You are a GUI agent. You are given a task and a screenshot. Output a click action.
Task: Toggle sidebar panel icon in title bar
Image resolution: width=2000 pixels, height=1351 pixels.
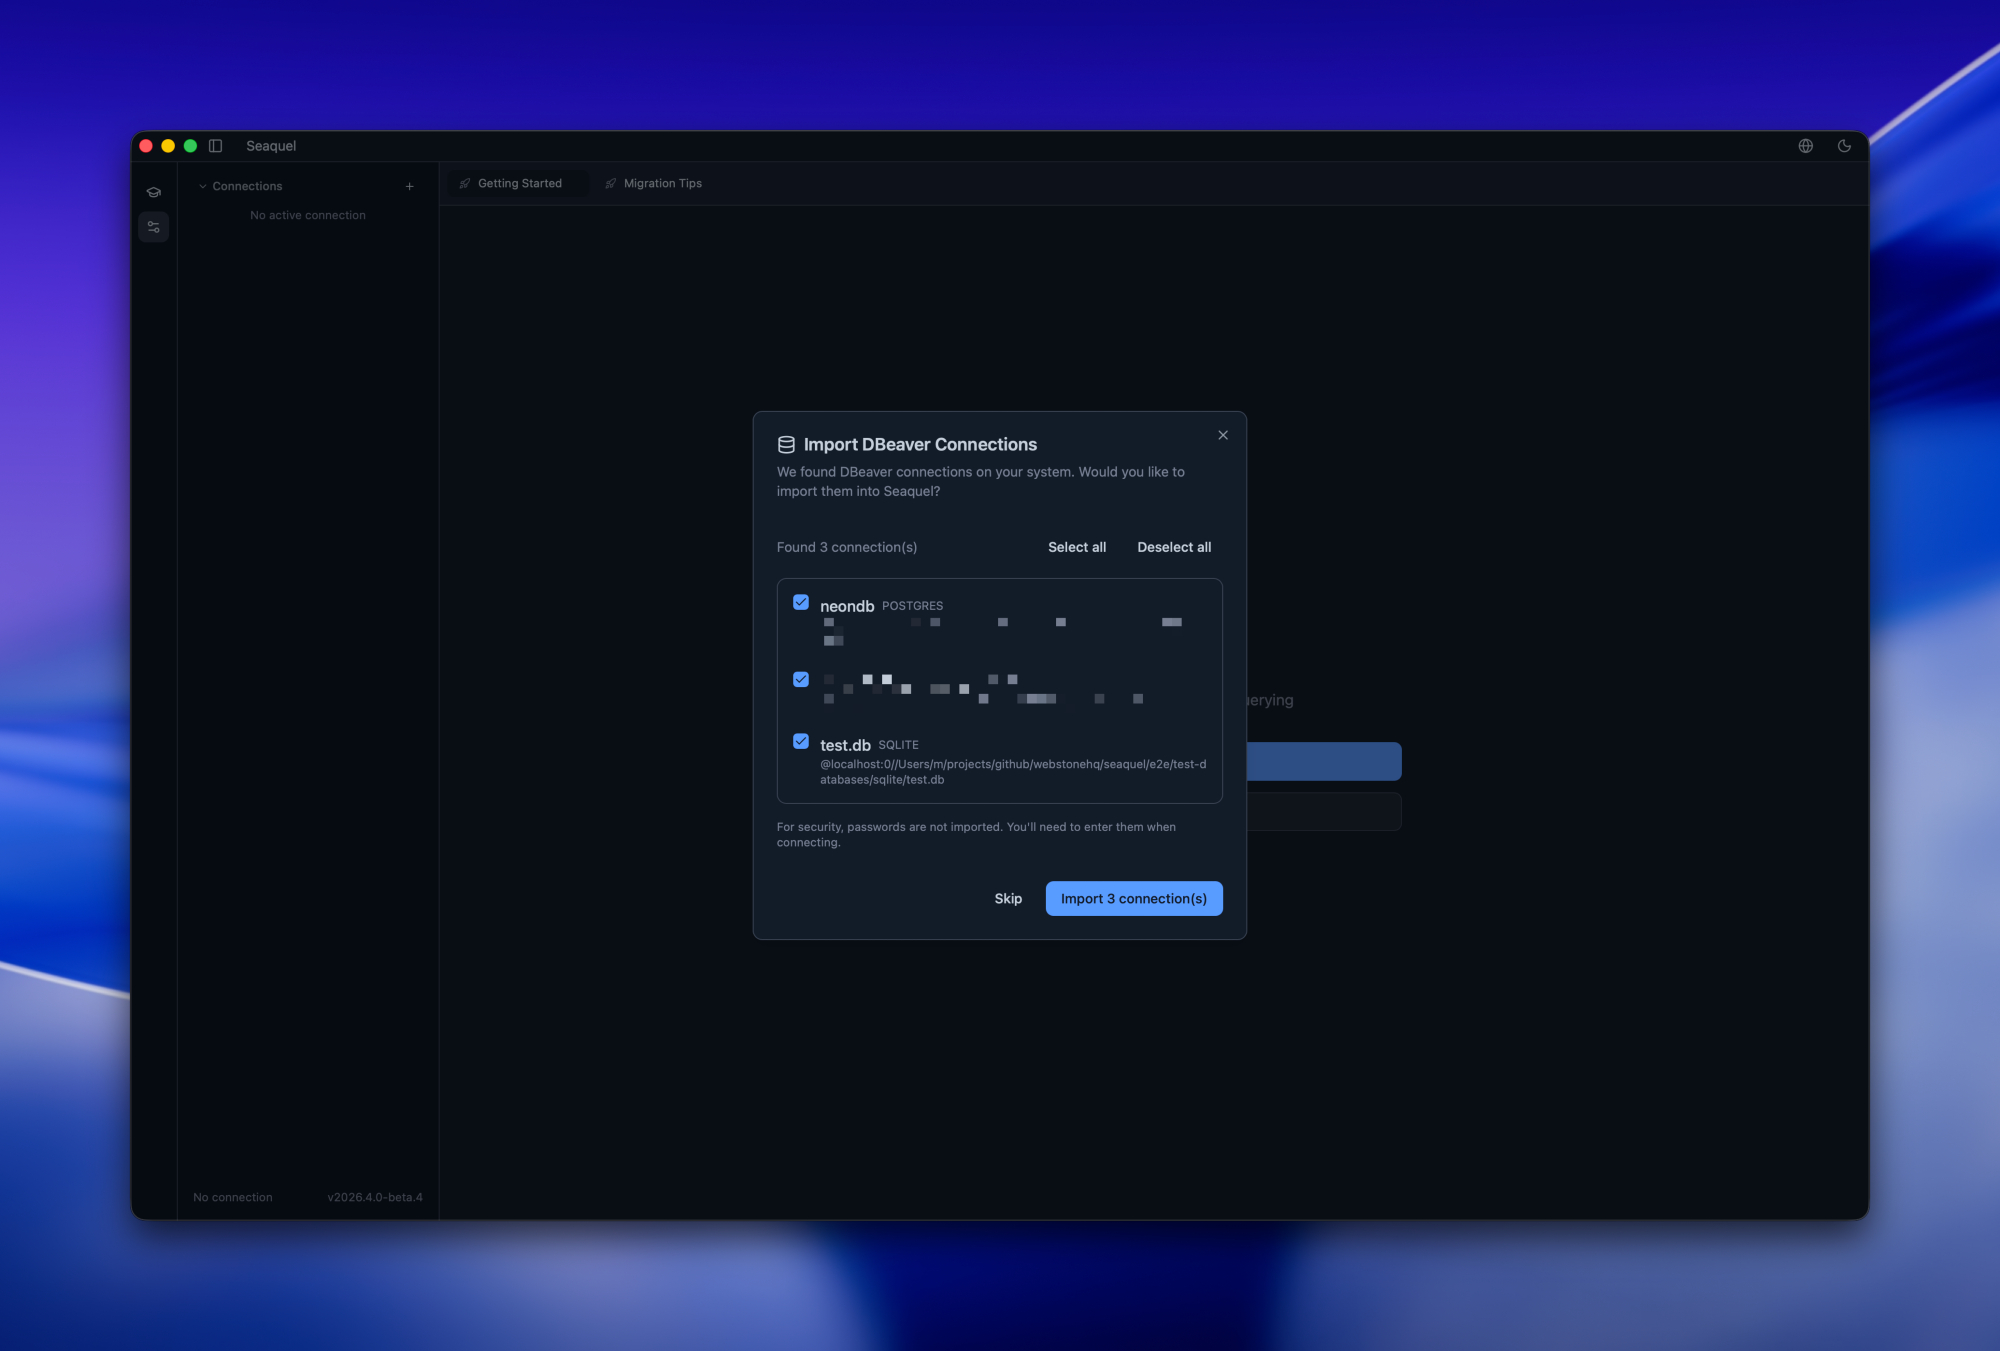click(x=215, y=146)
